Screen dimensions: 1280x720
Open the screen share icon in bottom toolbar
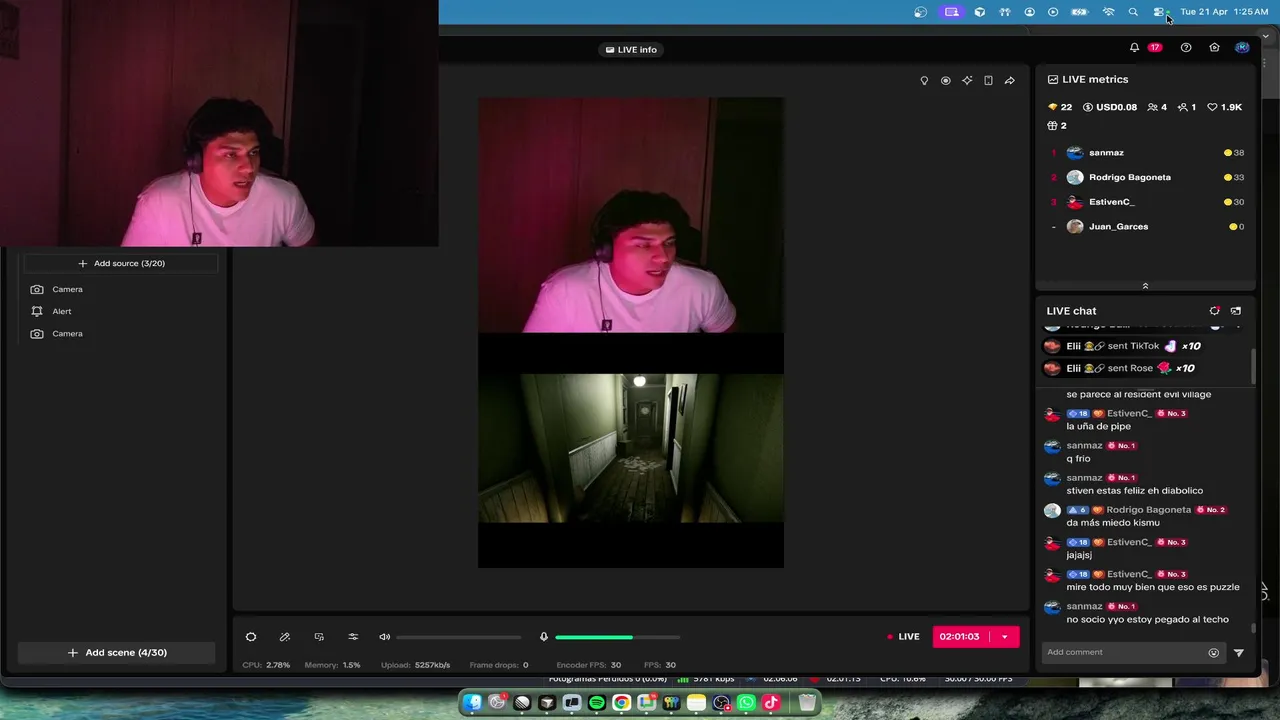coord(319,637)
